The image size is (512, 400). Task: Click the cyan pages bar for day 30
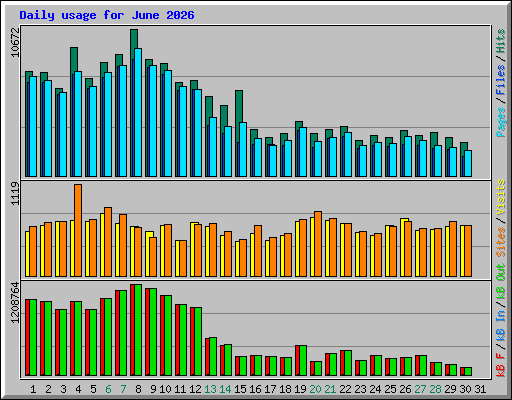click(x=468, y=163)
